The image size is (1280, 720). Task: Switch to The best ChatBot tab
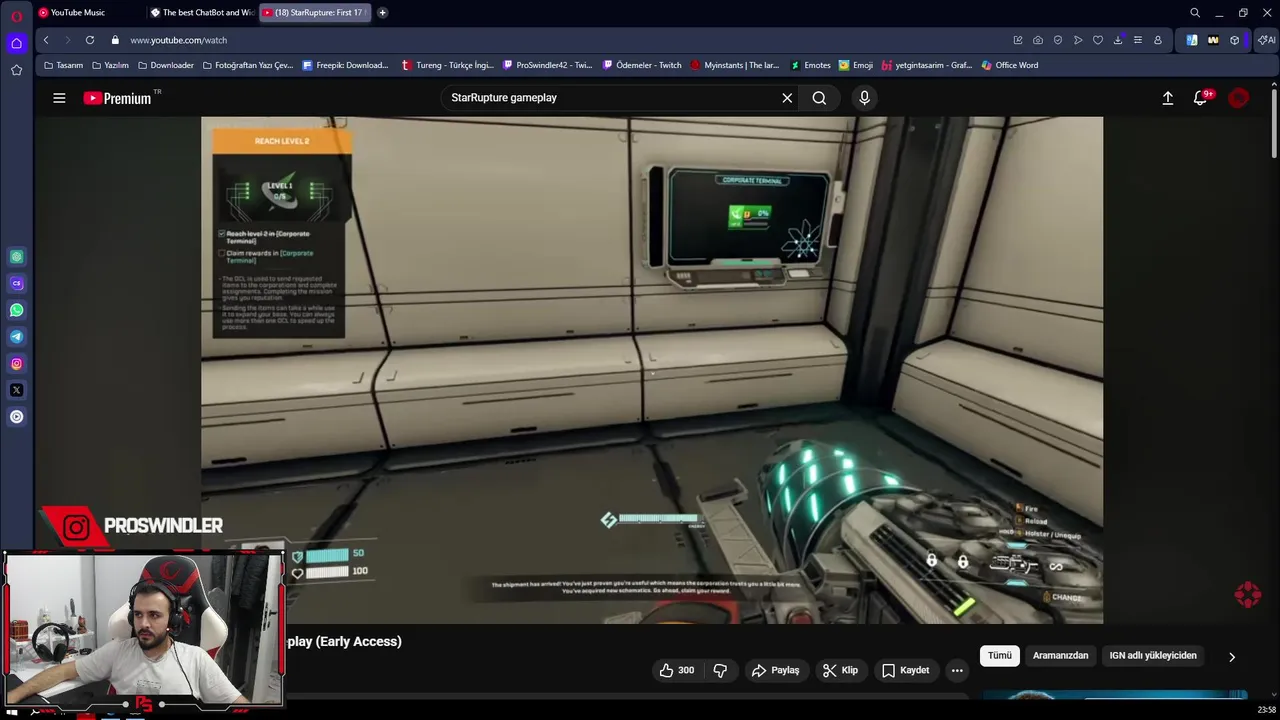(200, 13)
